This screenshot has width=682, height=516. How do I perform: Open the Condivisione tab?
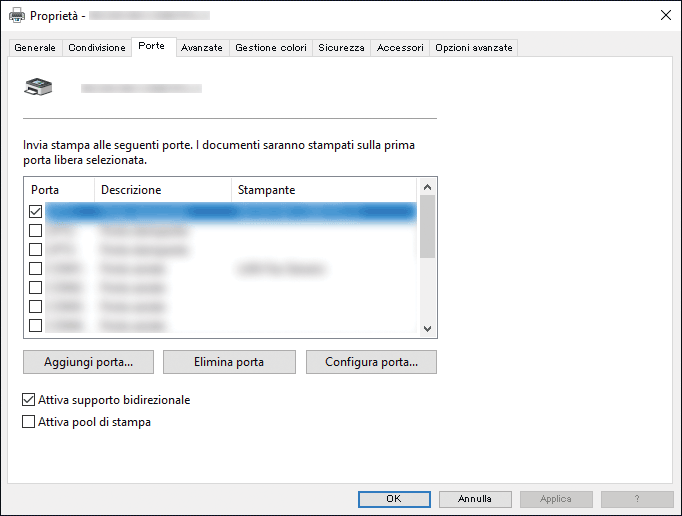(97, 47)
